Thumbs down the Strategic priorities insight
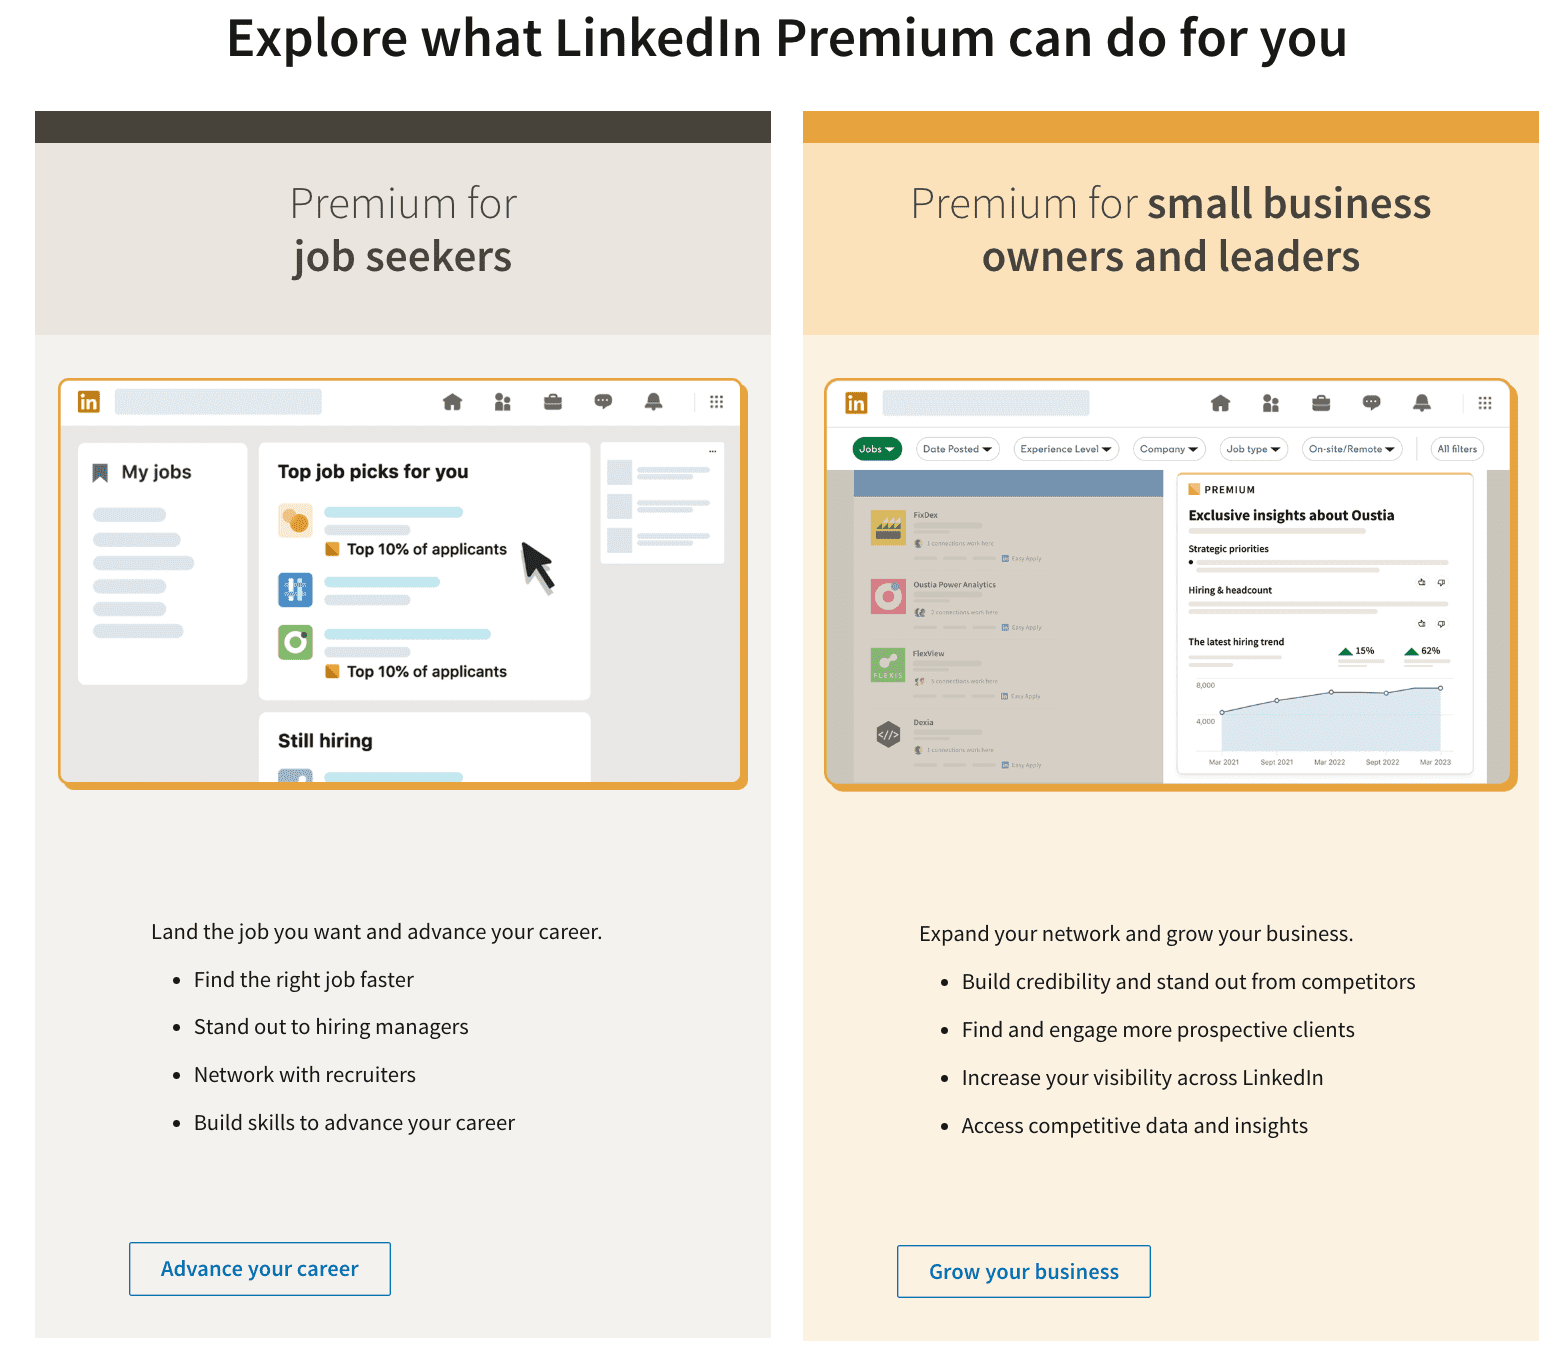The height and width of the screenshot is (1360, 1568). pos(1441,583)
